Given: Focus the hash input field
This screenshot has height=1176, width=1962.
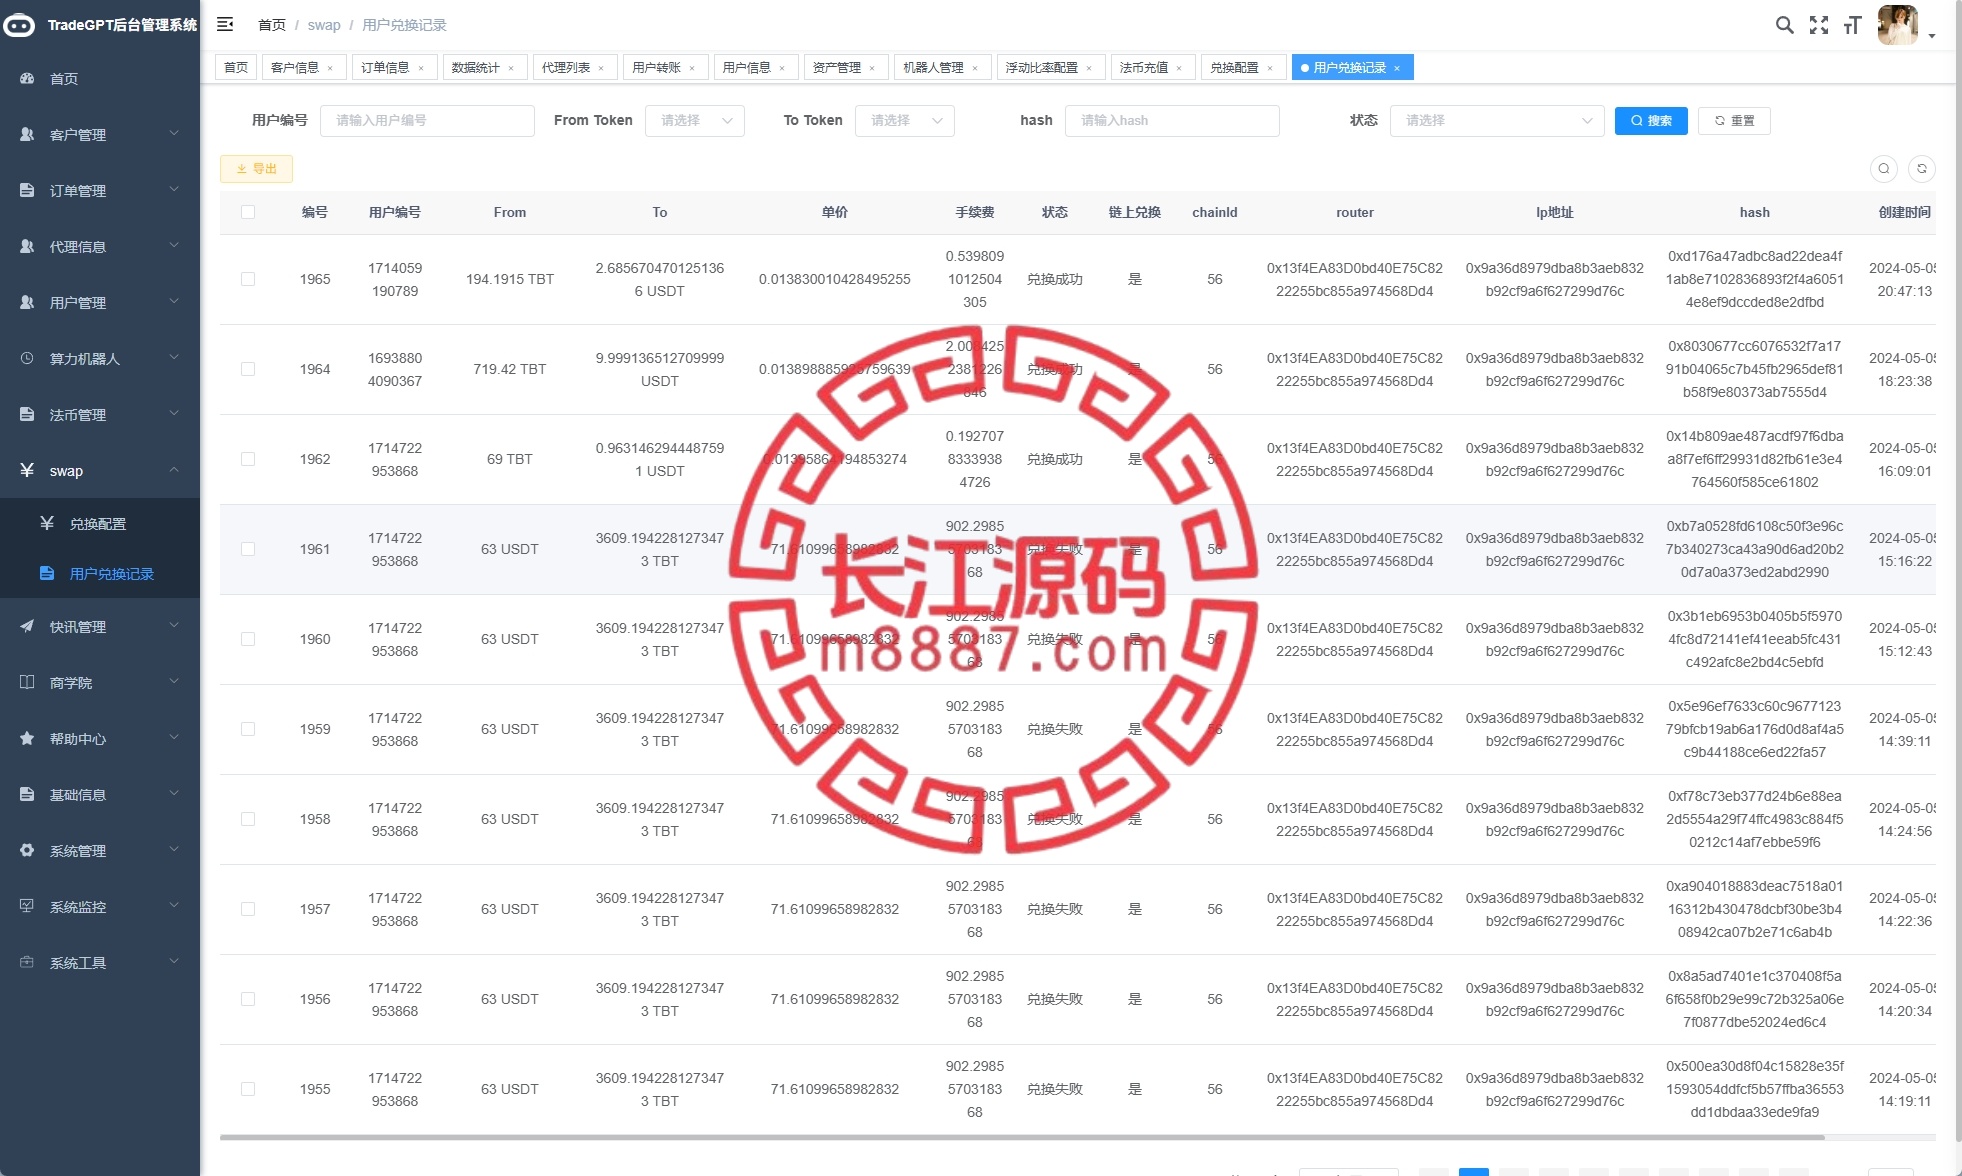Looking at the screenshot, I should coord(1172,120).
